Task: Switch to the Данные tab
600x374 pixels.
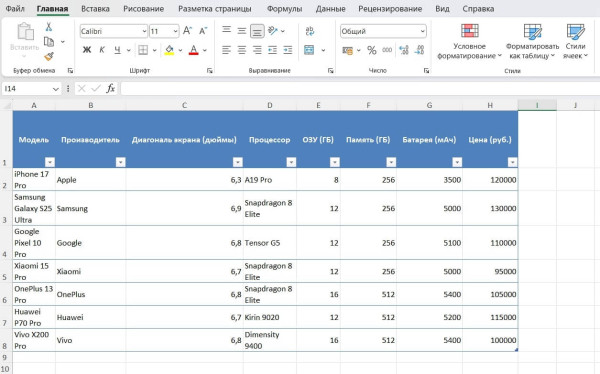Action: tap(331, 8)
